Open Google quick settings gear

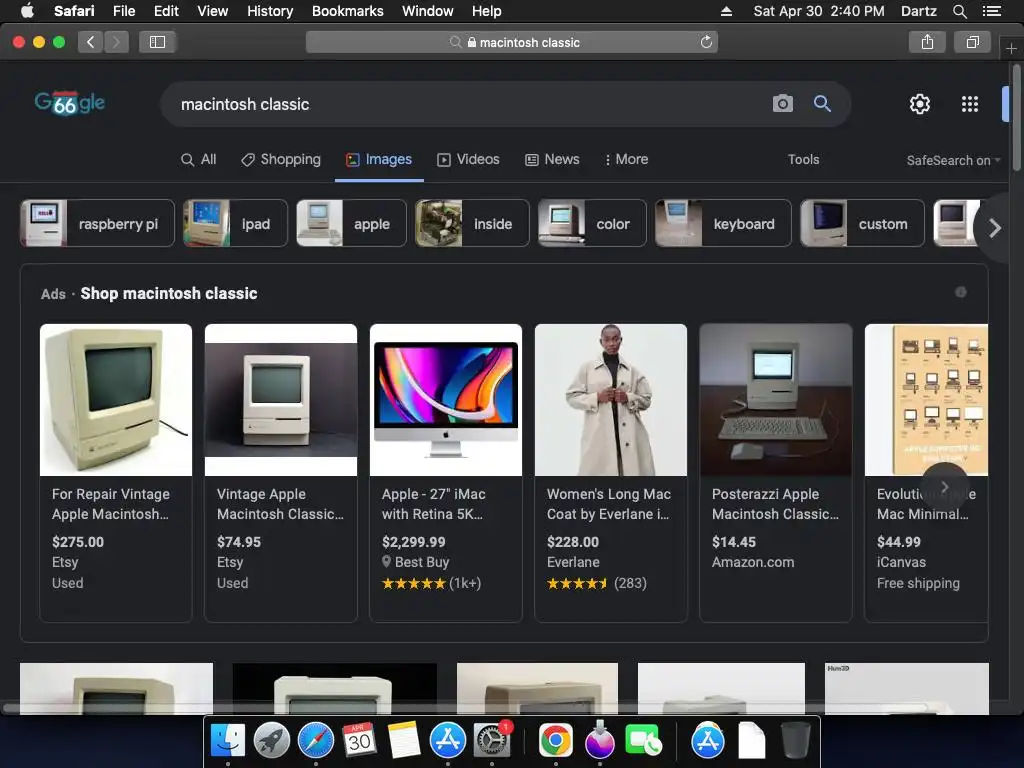(920, 104)
